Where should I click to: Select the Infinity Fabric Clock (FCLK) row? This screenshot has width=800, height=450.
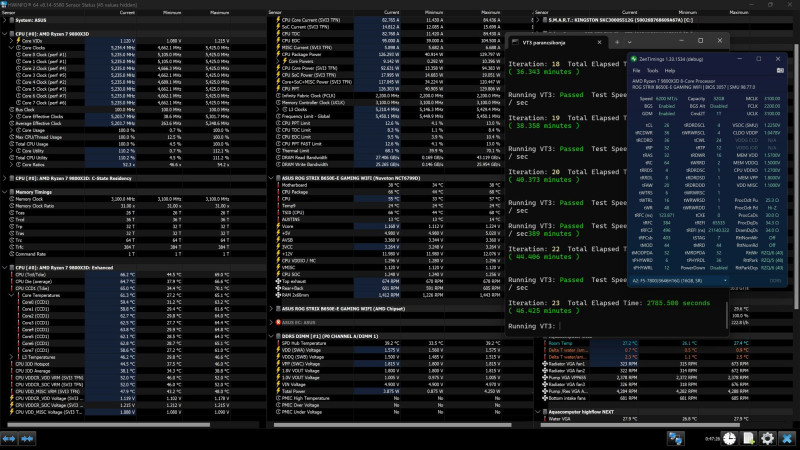pos(388,95)
